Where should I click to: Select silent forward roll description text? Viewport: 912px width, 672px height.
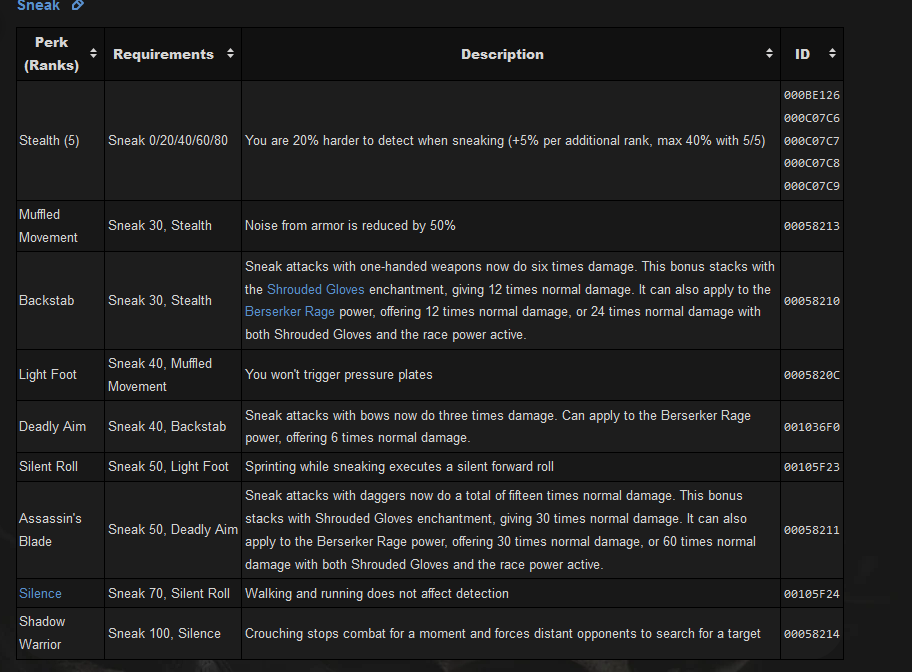tap(399, 467)
